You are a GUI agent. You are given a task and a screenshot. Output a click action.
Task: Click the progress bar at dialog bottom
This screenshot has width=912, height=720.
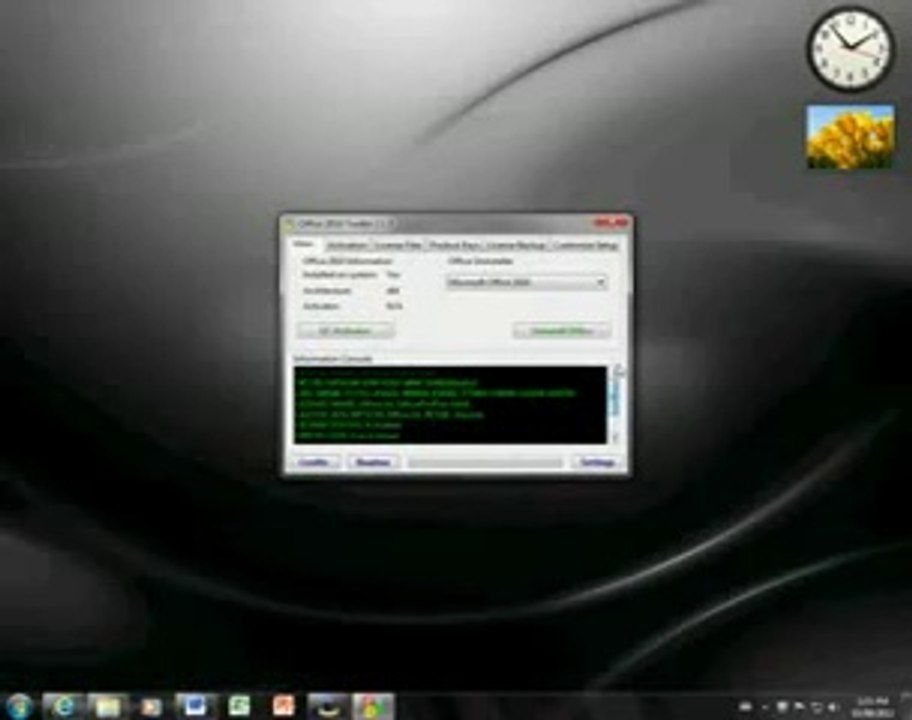point(485,463)
